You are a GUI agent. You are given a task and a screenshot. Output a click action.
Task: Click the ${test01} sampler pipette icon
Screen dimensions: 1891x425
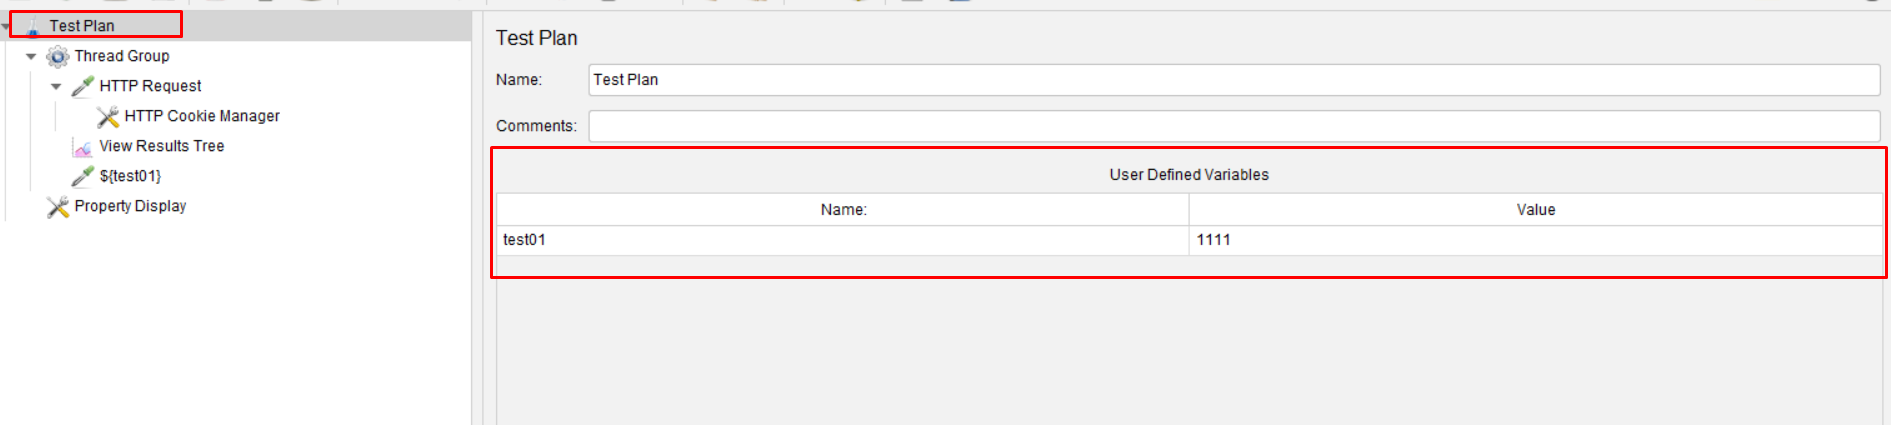point(83,176)
